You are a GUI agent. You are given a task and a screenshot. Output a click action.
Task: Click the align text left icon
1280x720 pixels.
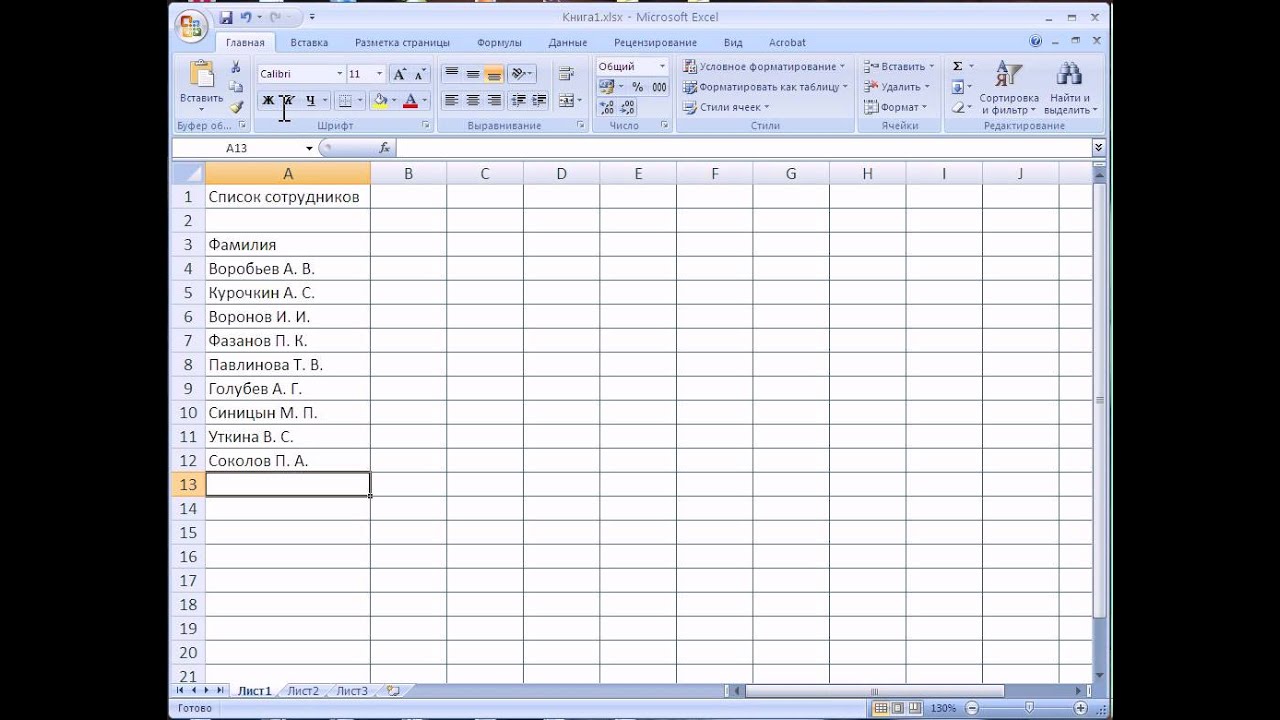tap(452, 101)
